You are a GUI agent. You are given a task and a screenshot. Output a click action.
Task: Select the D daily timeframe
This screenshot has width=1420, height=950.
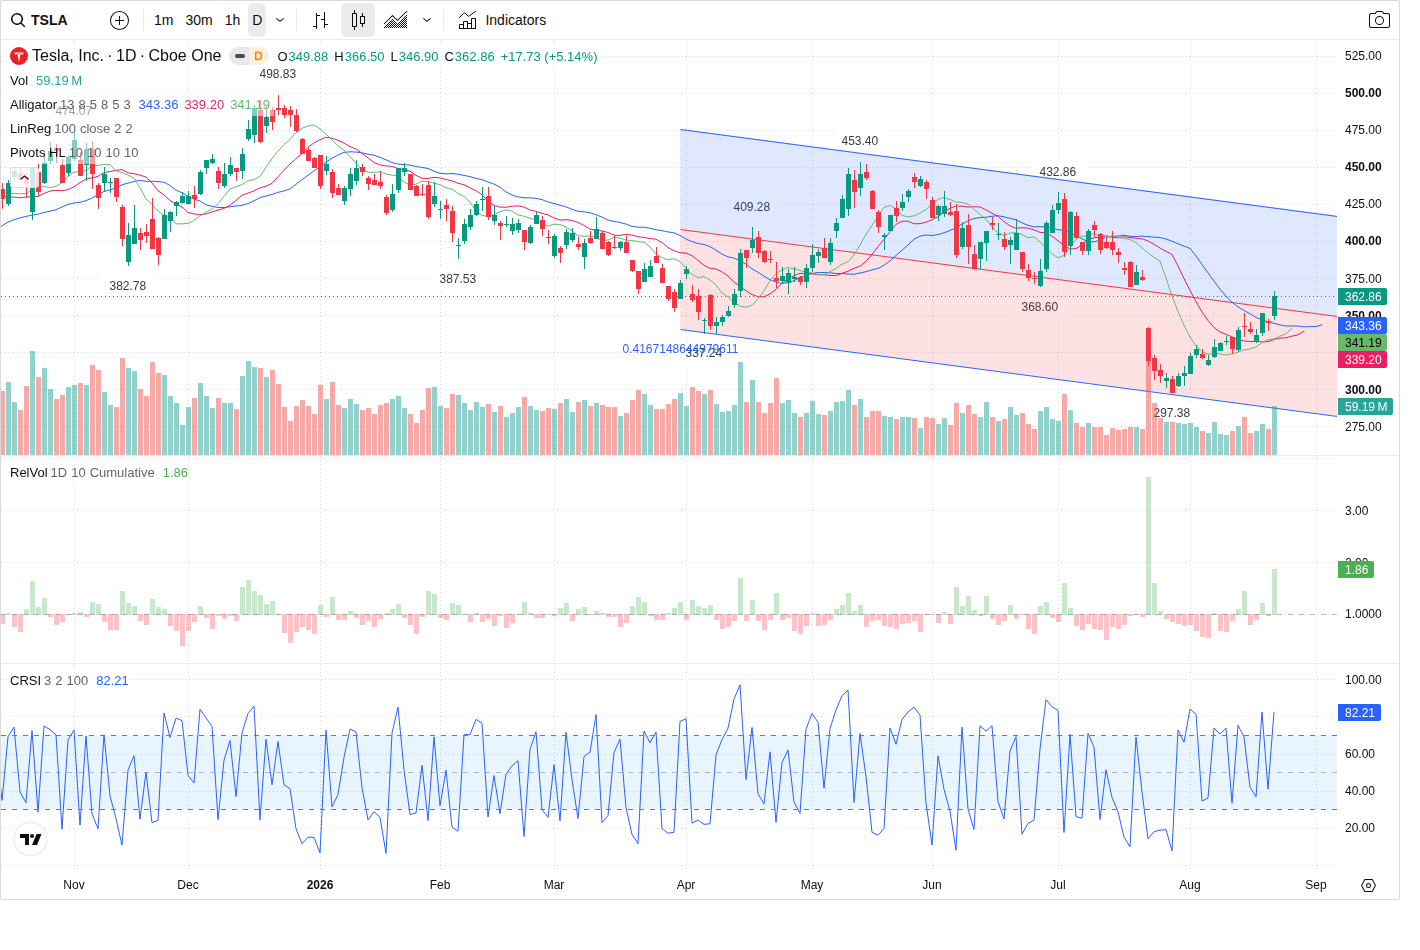257,20
